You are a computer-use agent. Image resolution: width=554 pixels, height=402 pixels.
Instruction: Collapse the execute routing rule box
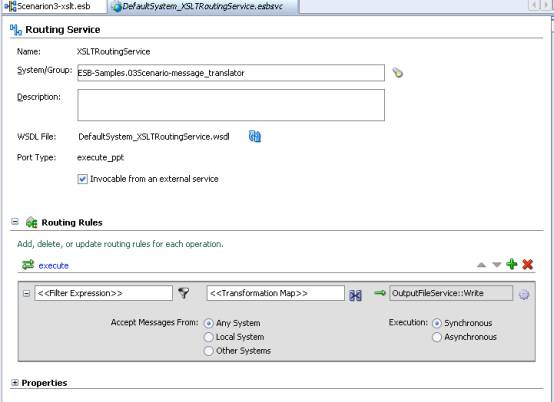[26, 293]
